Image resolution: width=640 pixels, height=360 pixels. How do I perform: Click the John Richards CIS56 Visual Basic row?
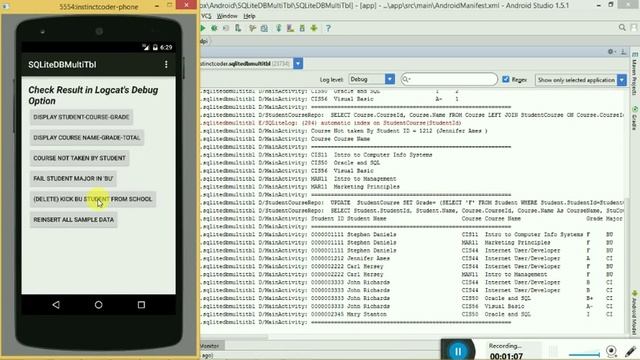(407, 306)
